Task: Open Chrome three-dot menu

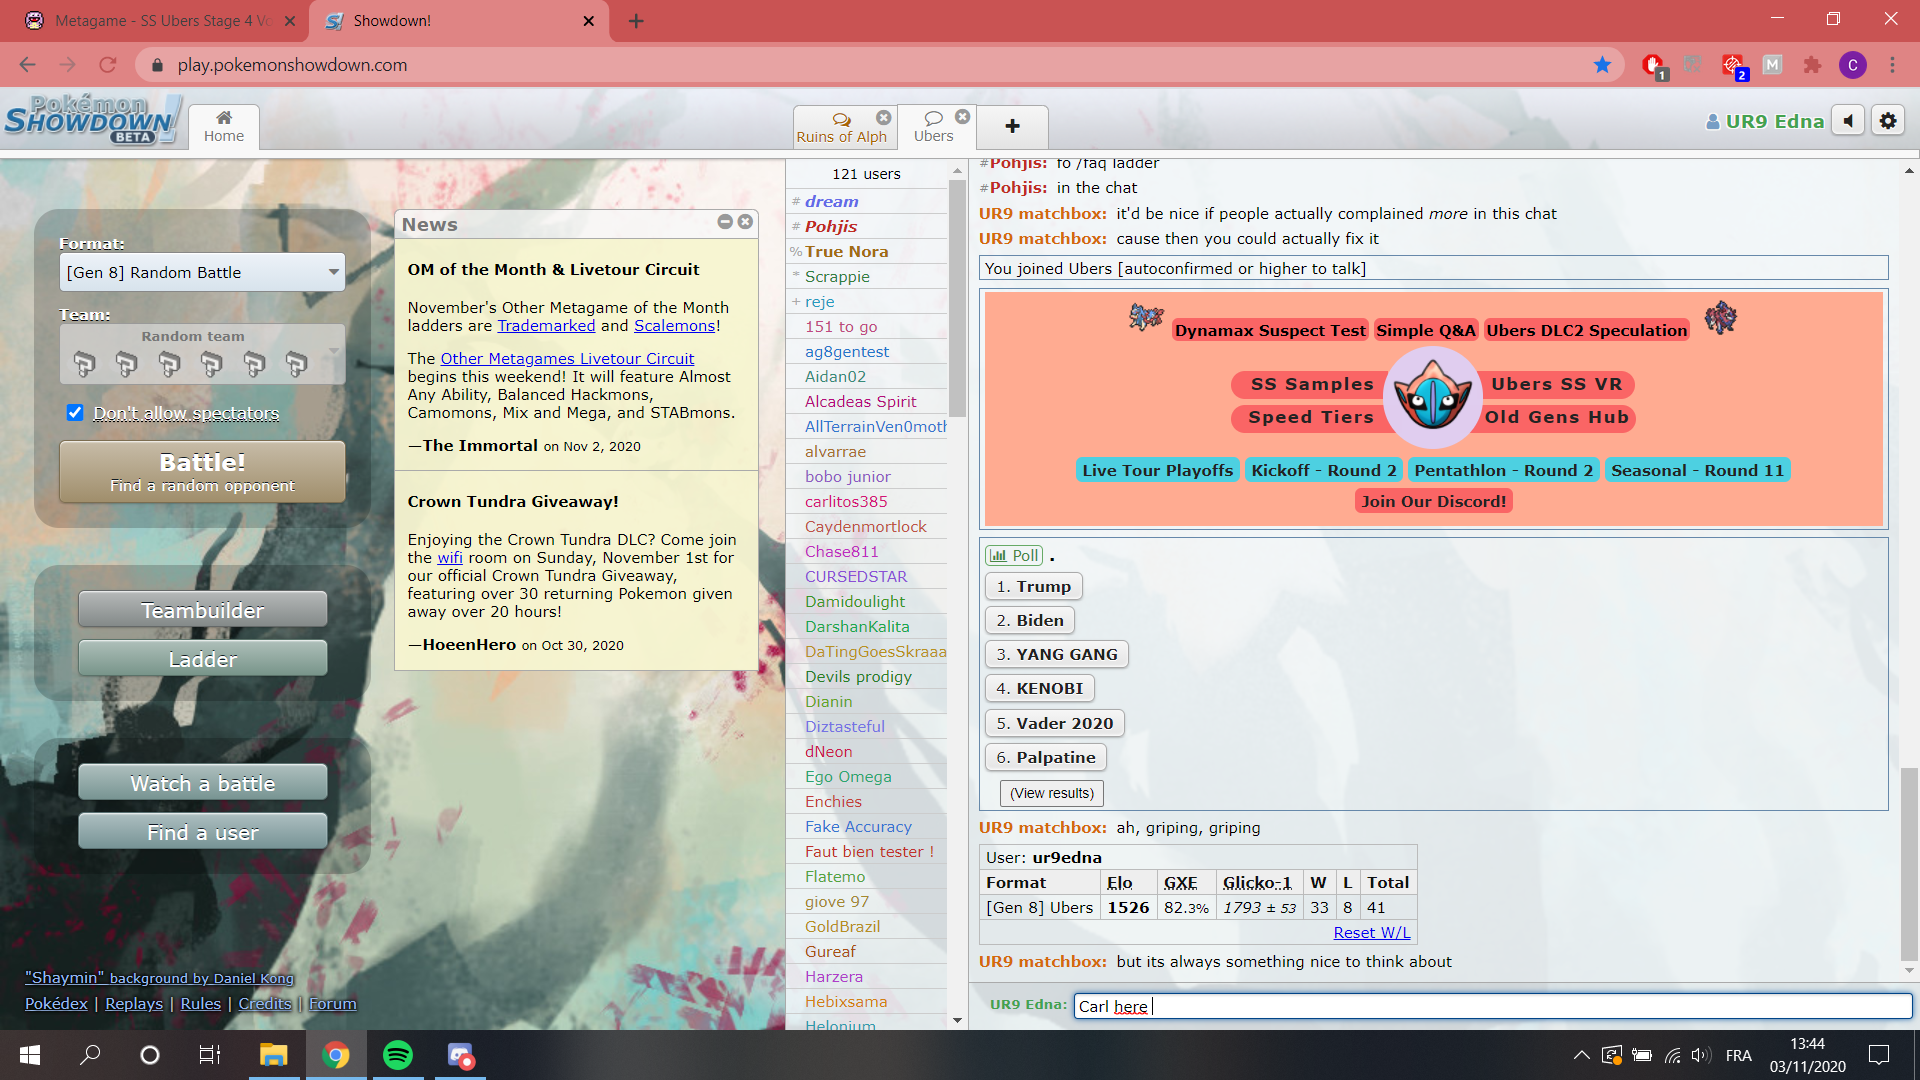Action: point(1892,65)
